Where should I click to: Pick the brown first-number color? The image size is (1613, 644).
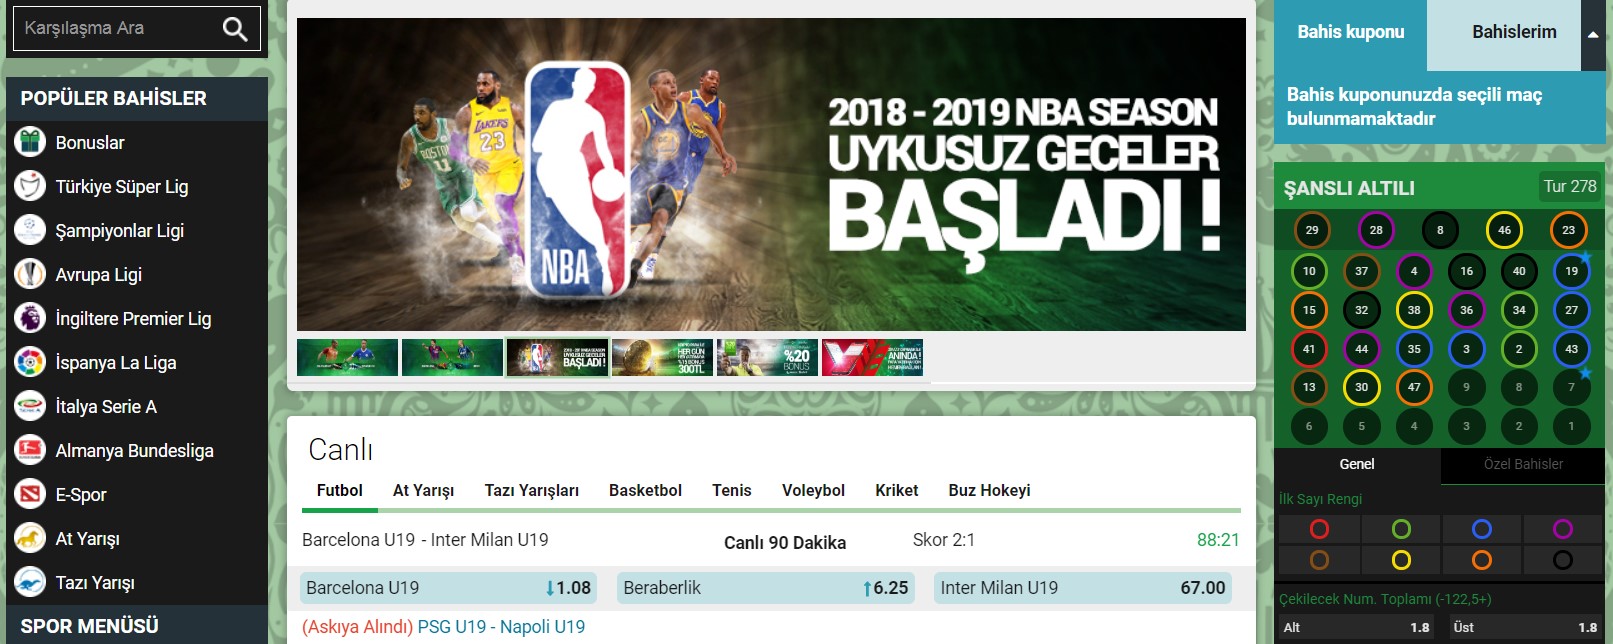[1319, 560]
